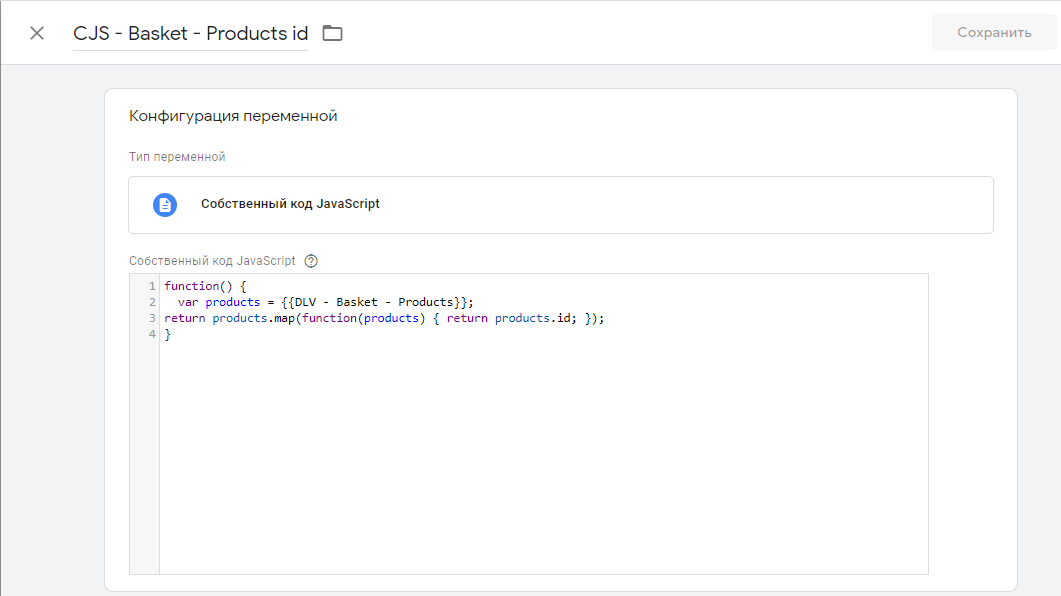Viewport: 1061px width, 596px height.
Task: Click the Собственный код JavaScript field label
Action: [x=212, y=261]
